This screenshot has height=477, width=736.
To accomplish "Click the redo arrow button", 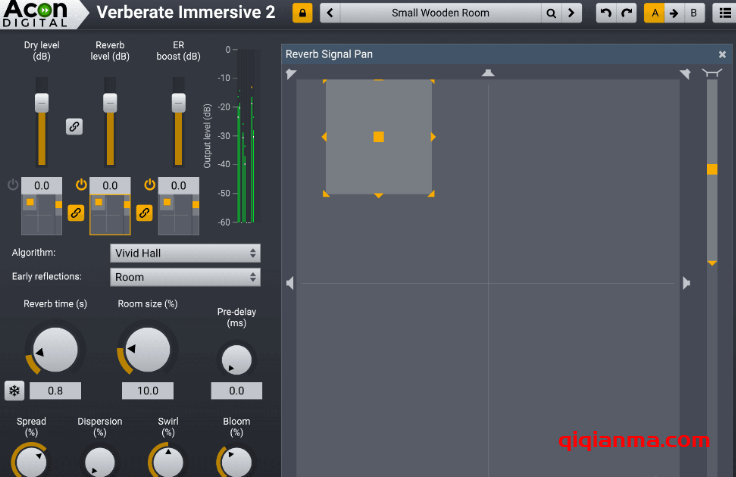I will tap(627, 14).
